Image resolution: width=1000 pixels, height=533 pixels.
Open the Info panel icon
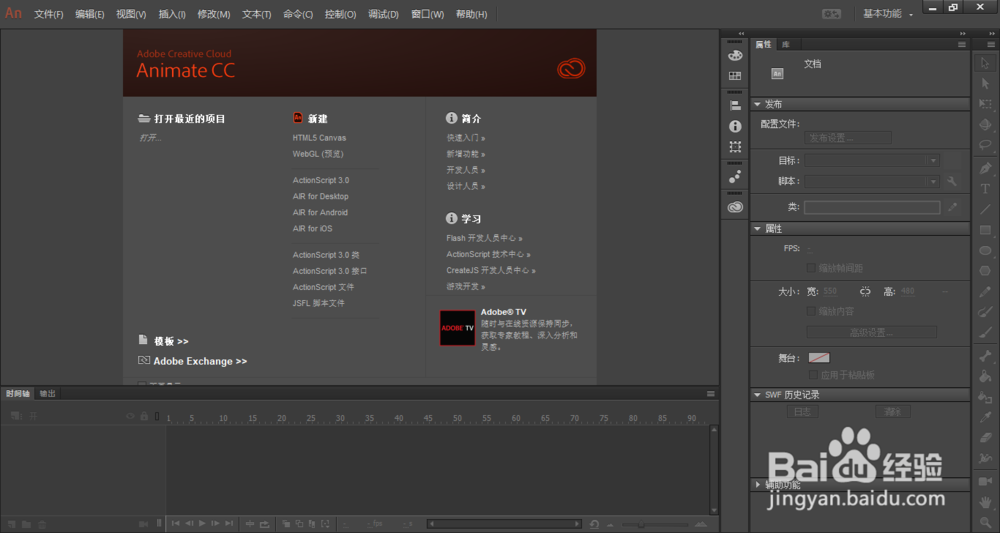(x=735, y=126)
